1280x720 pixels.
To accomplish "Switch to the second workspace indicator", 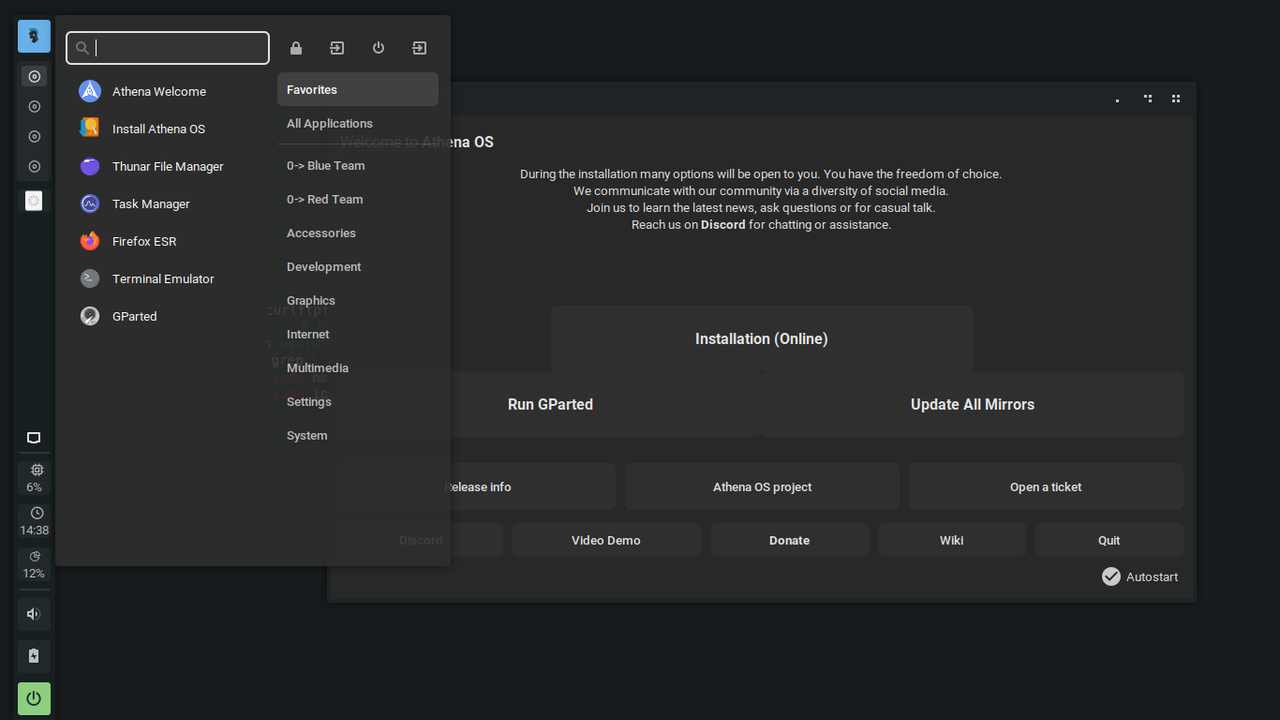I will point(34,106).
